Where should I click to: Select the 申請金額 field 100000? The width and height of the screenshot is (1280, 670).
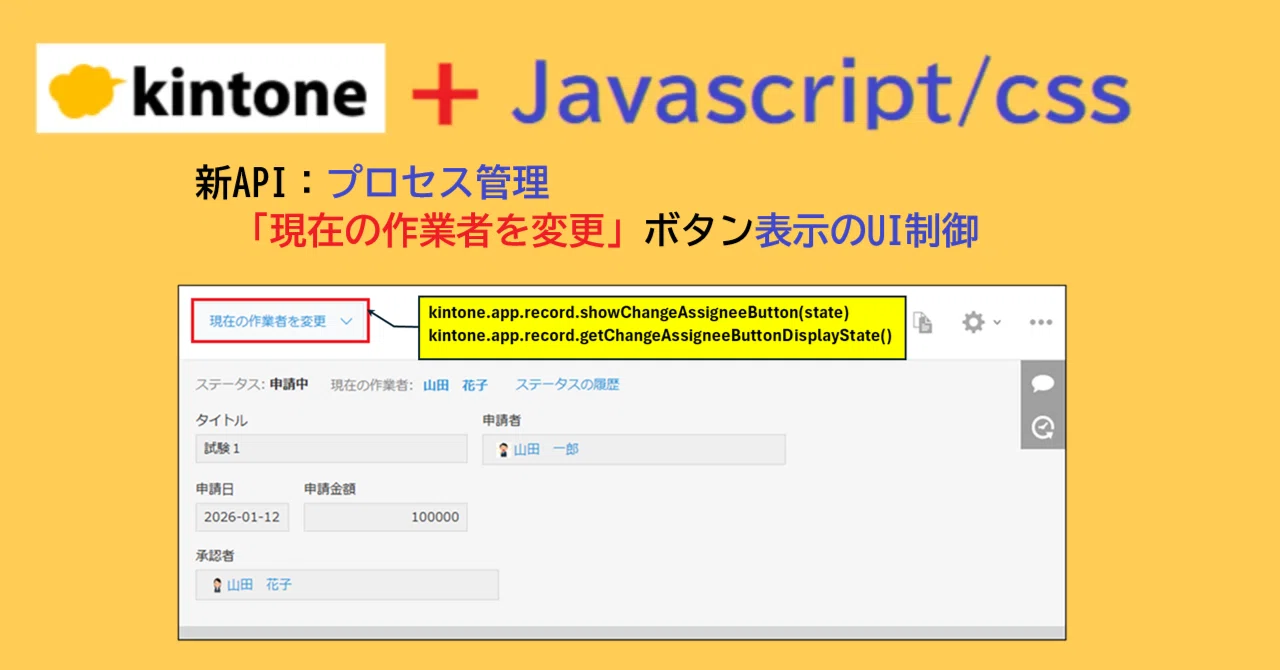(386, 517)
